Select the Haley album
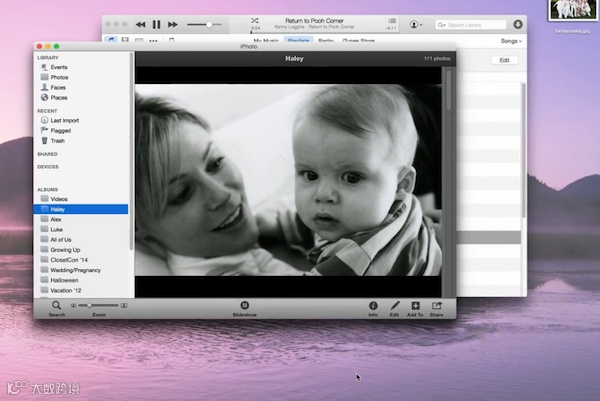 (81, 209)
